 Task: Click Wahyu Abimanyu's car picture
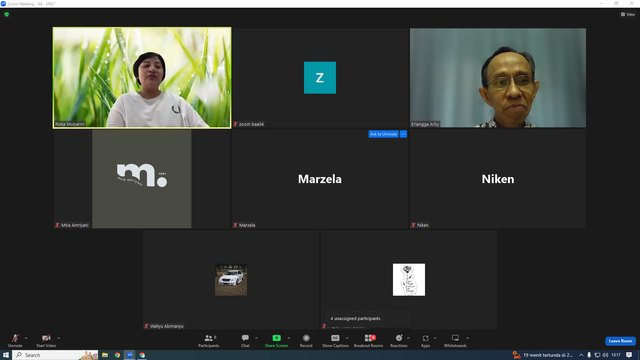click(231, 280)
